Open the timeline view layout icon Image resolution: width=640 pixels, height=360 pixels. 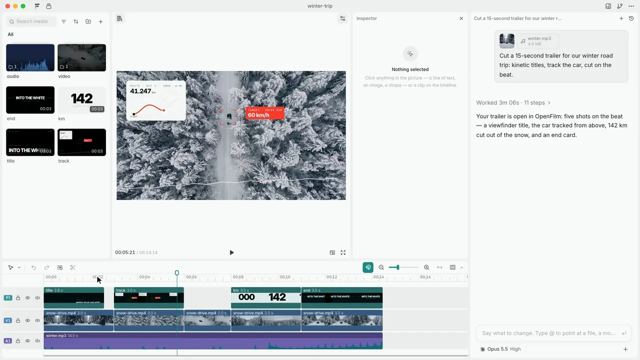tap(453, 267)
